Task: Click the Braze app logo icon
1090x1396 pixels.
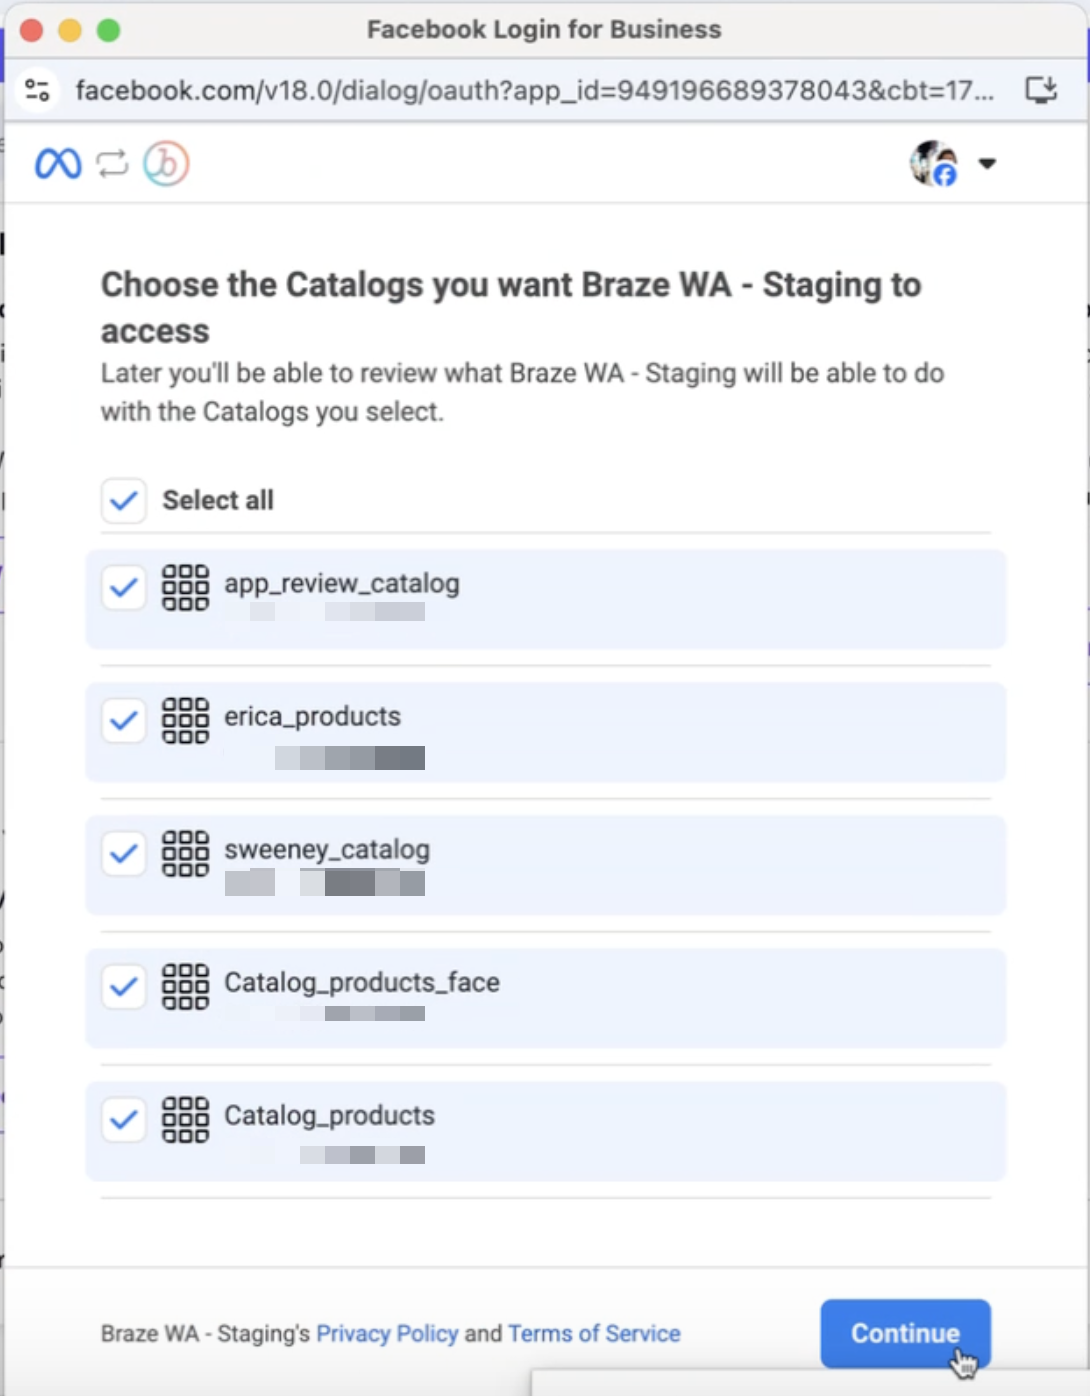Action: pos(166,163)
